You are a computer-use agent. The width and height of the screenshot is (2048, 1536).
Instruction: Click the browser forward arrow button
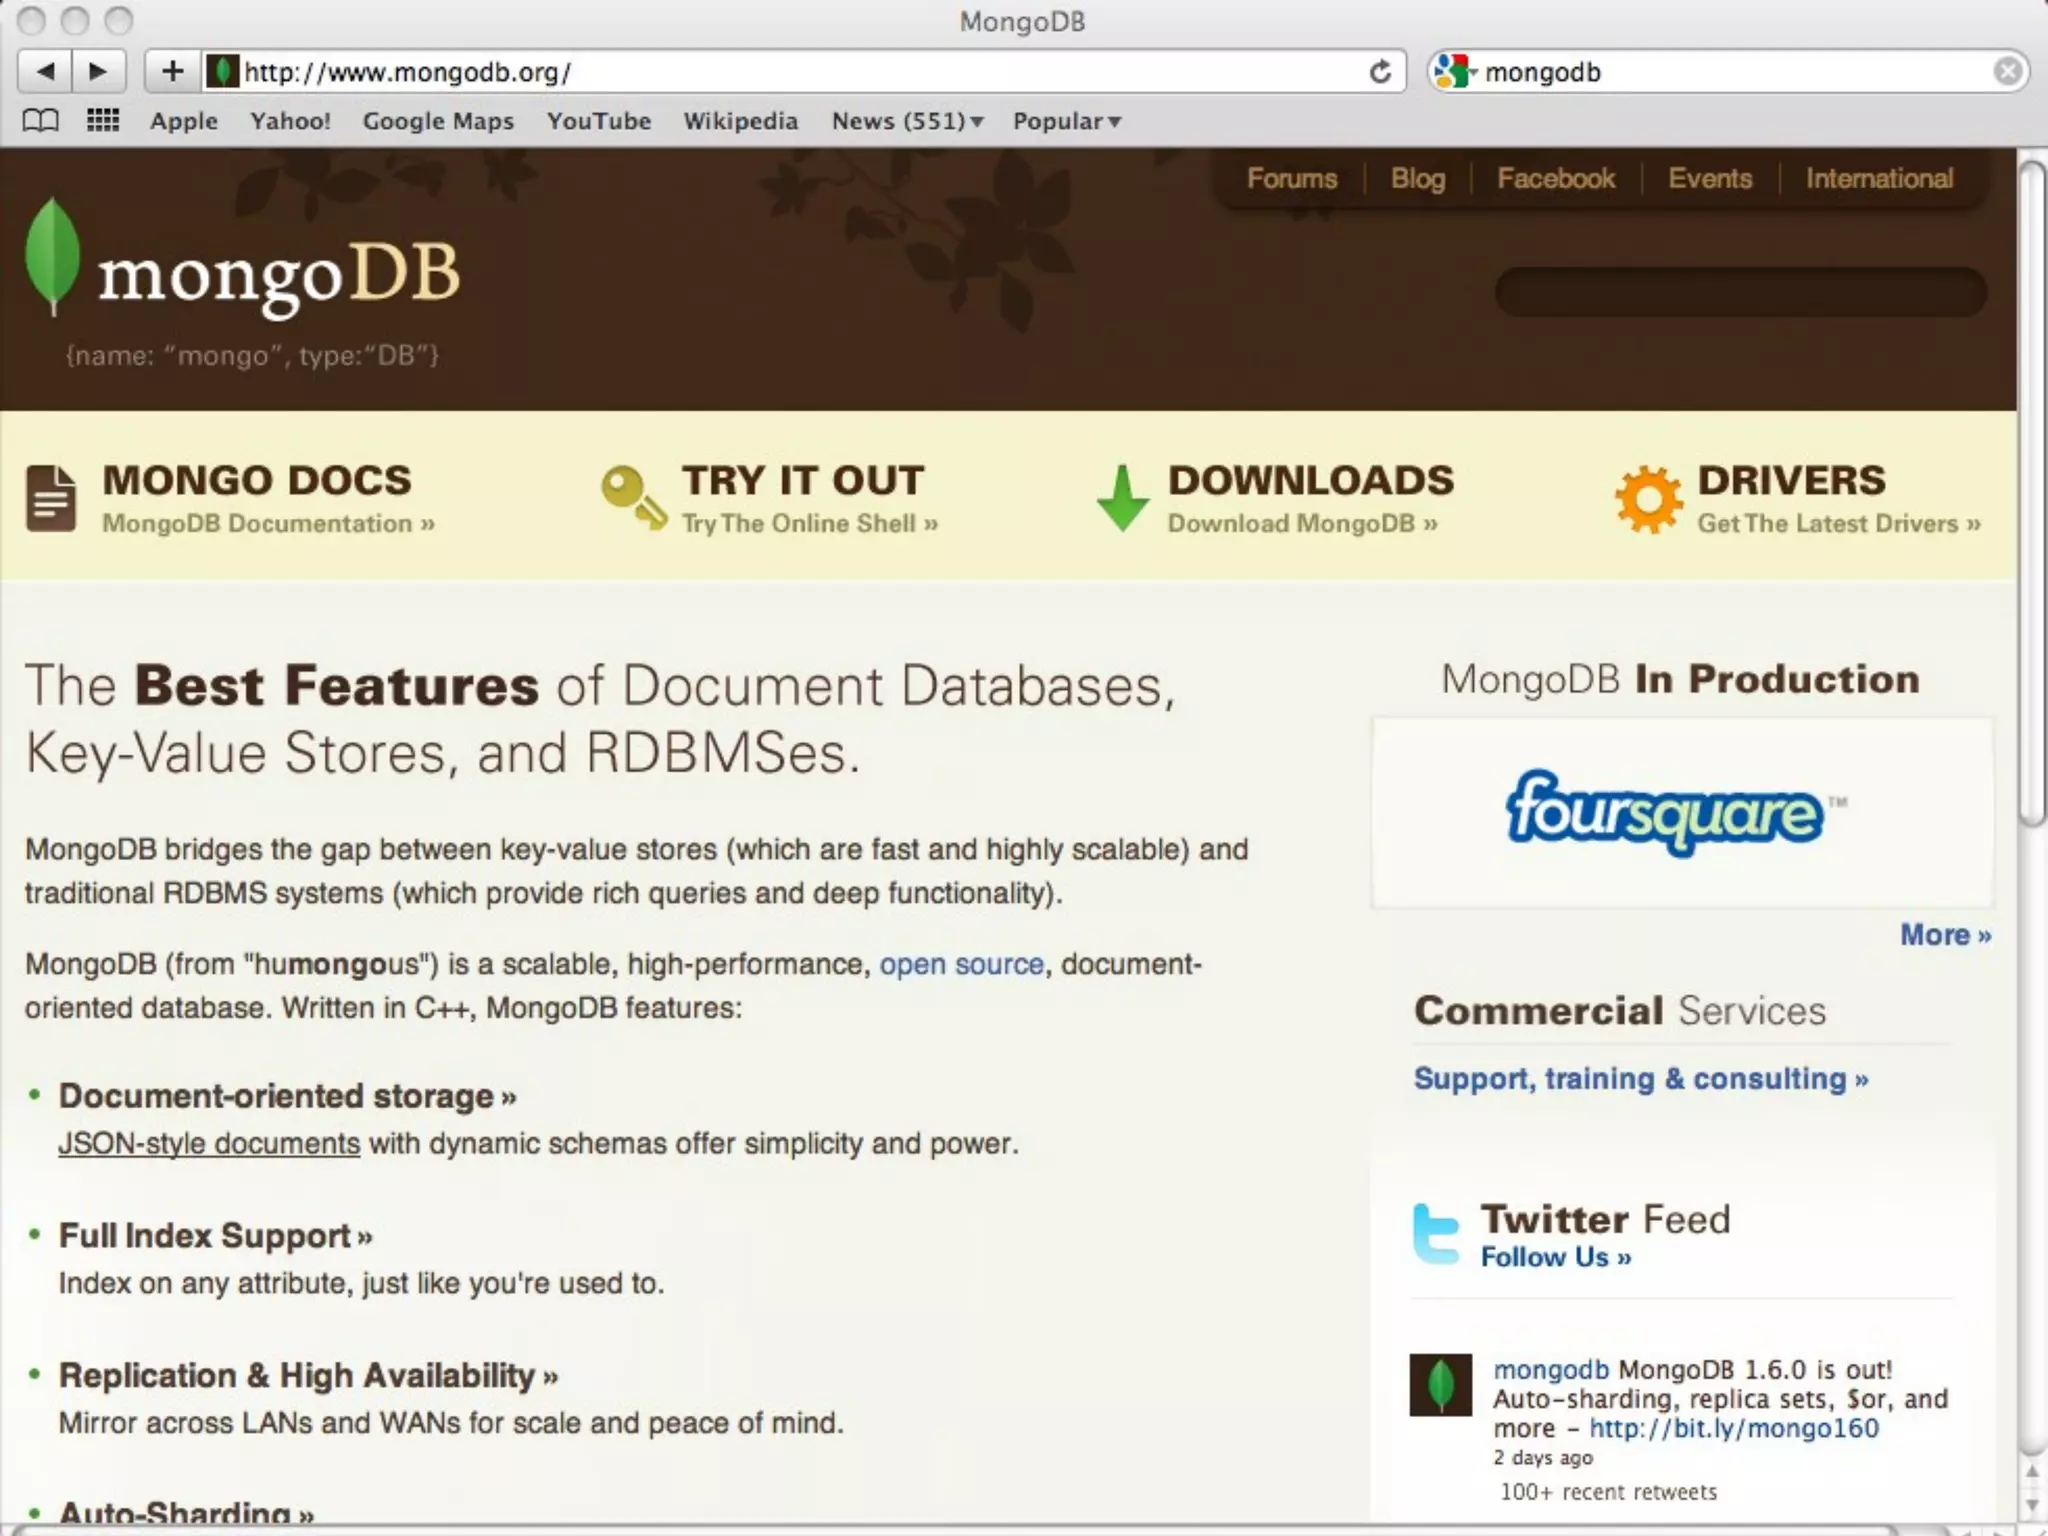click(x=98, y=71)
